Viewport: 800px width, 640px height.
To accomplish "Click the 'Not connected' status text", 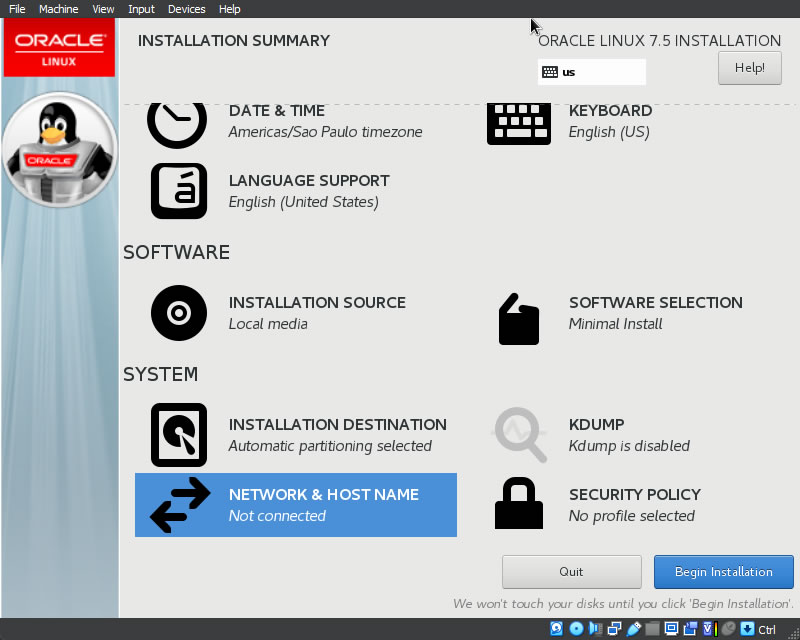I will coord(277,516).
